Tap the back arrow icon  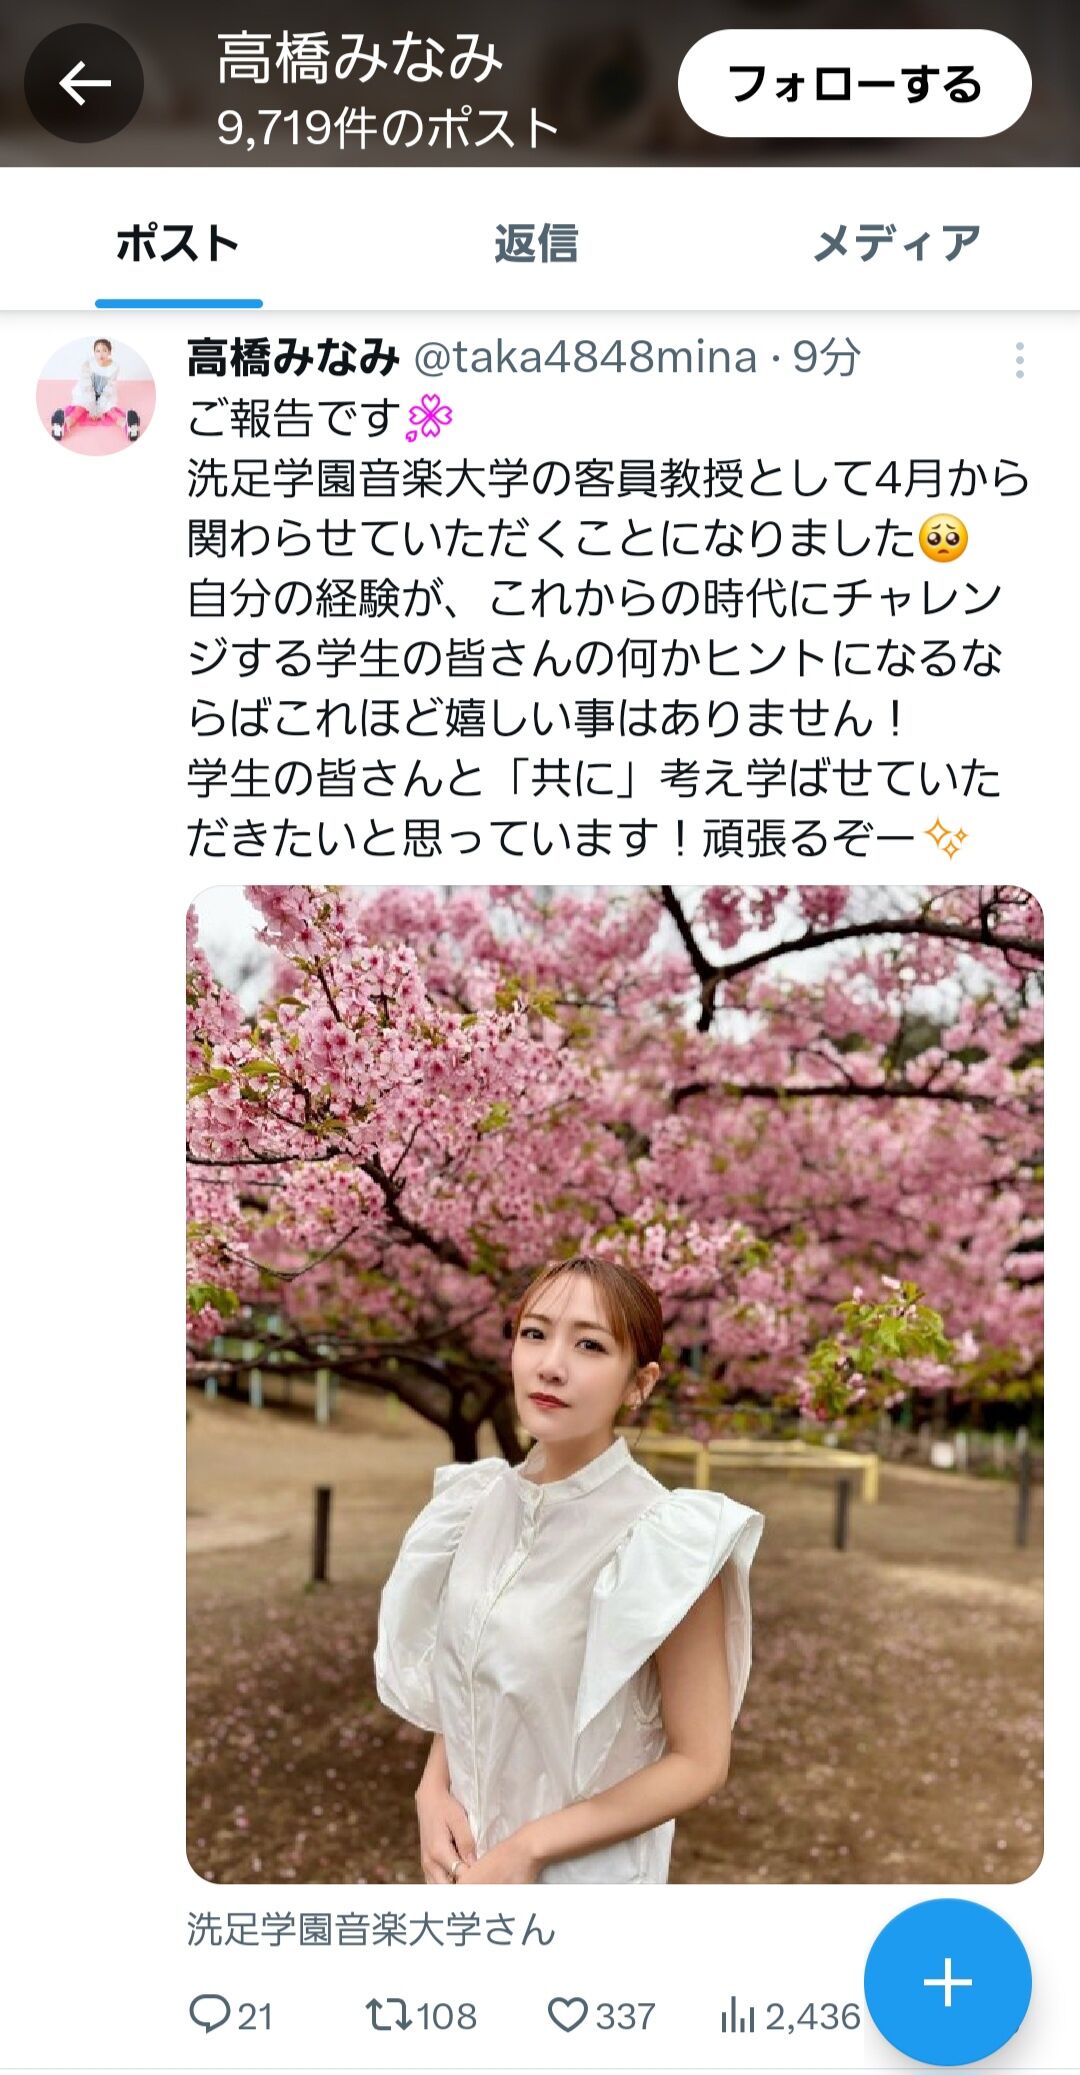[x=84, y=83]
